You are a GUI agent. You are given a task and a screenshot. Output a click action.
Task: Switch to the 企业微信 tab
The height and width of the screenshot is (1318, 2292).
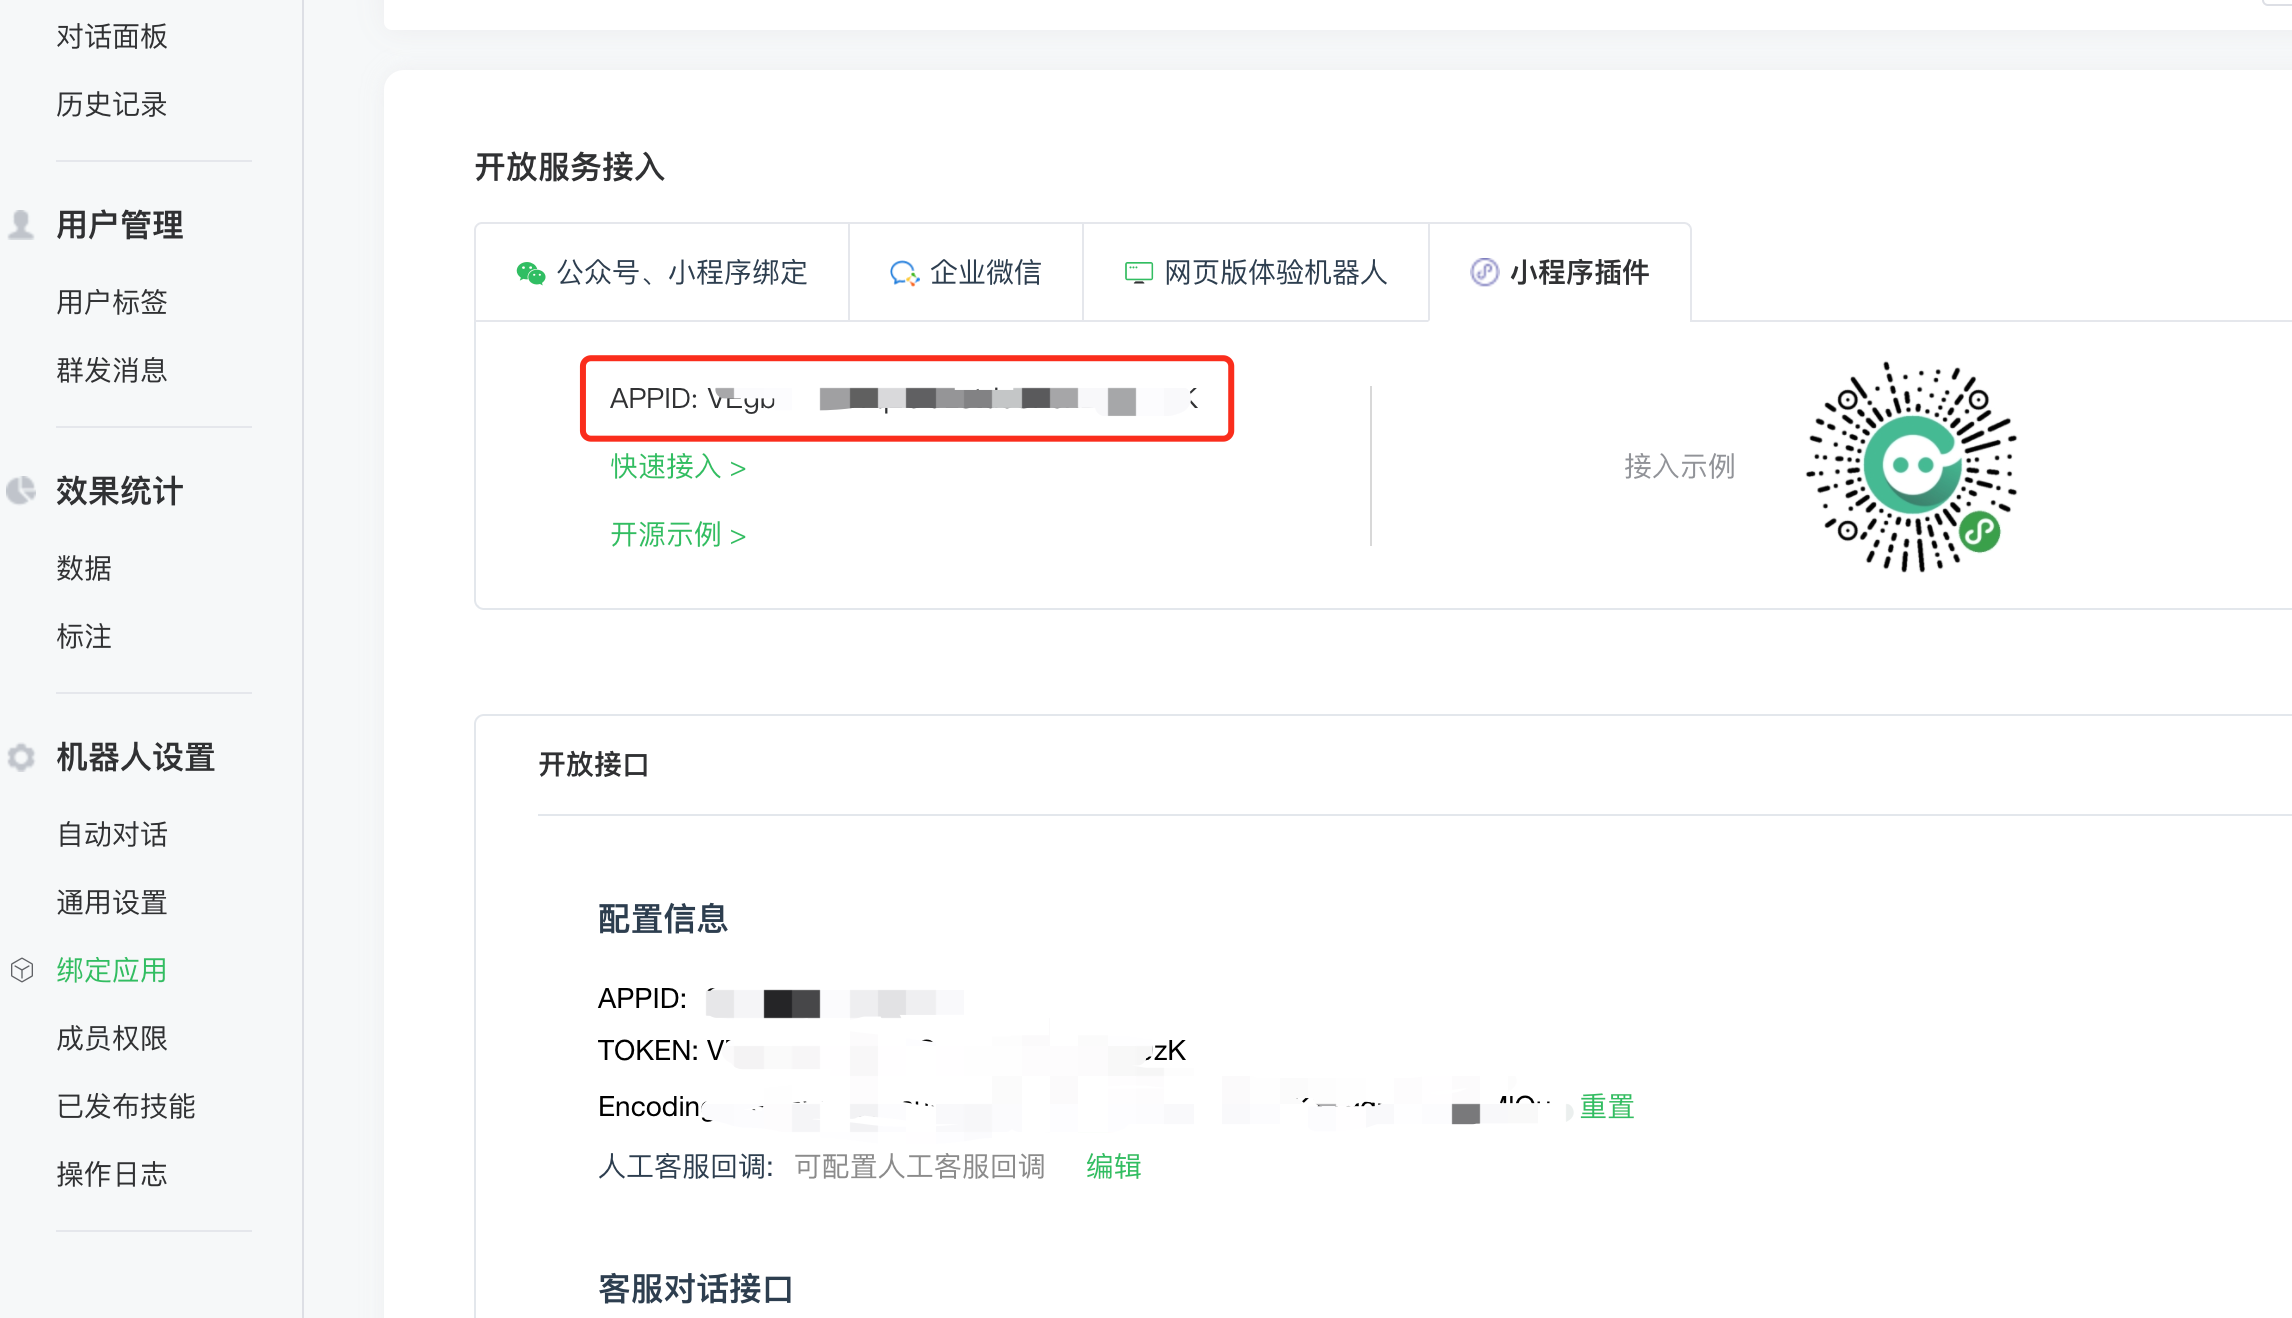tap(985, 272)
